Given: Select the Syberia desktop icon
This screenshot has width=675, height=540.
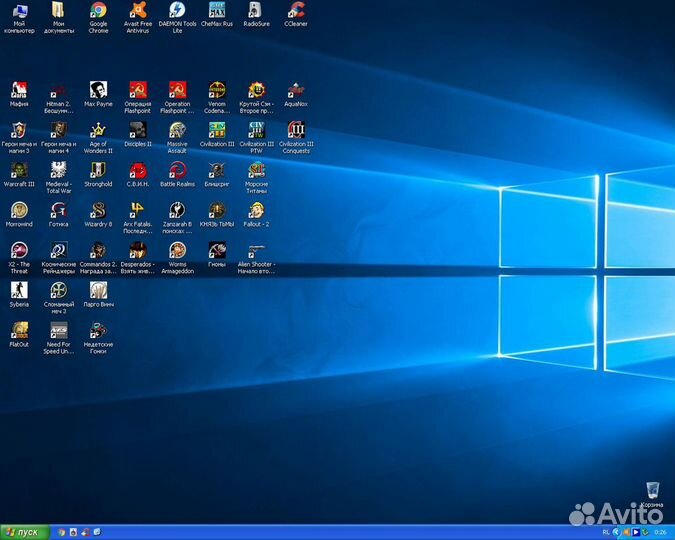Looking at the screenshot, I should pos(19,295).
